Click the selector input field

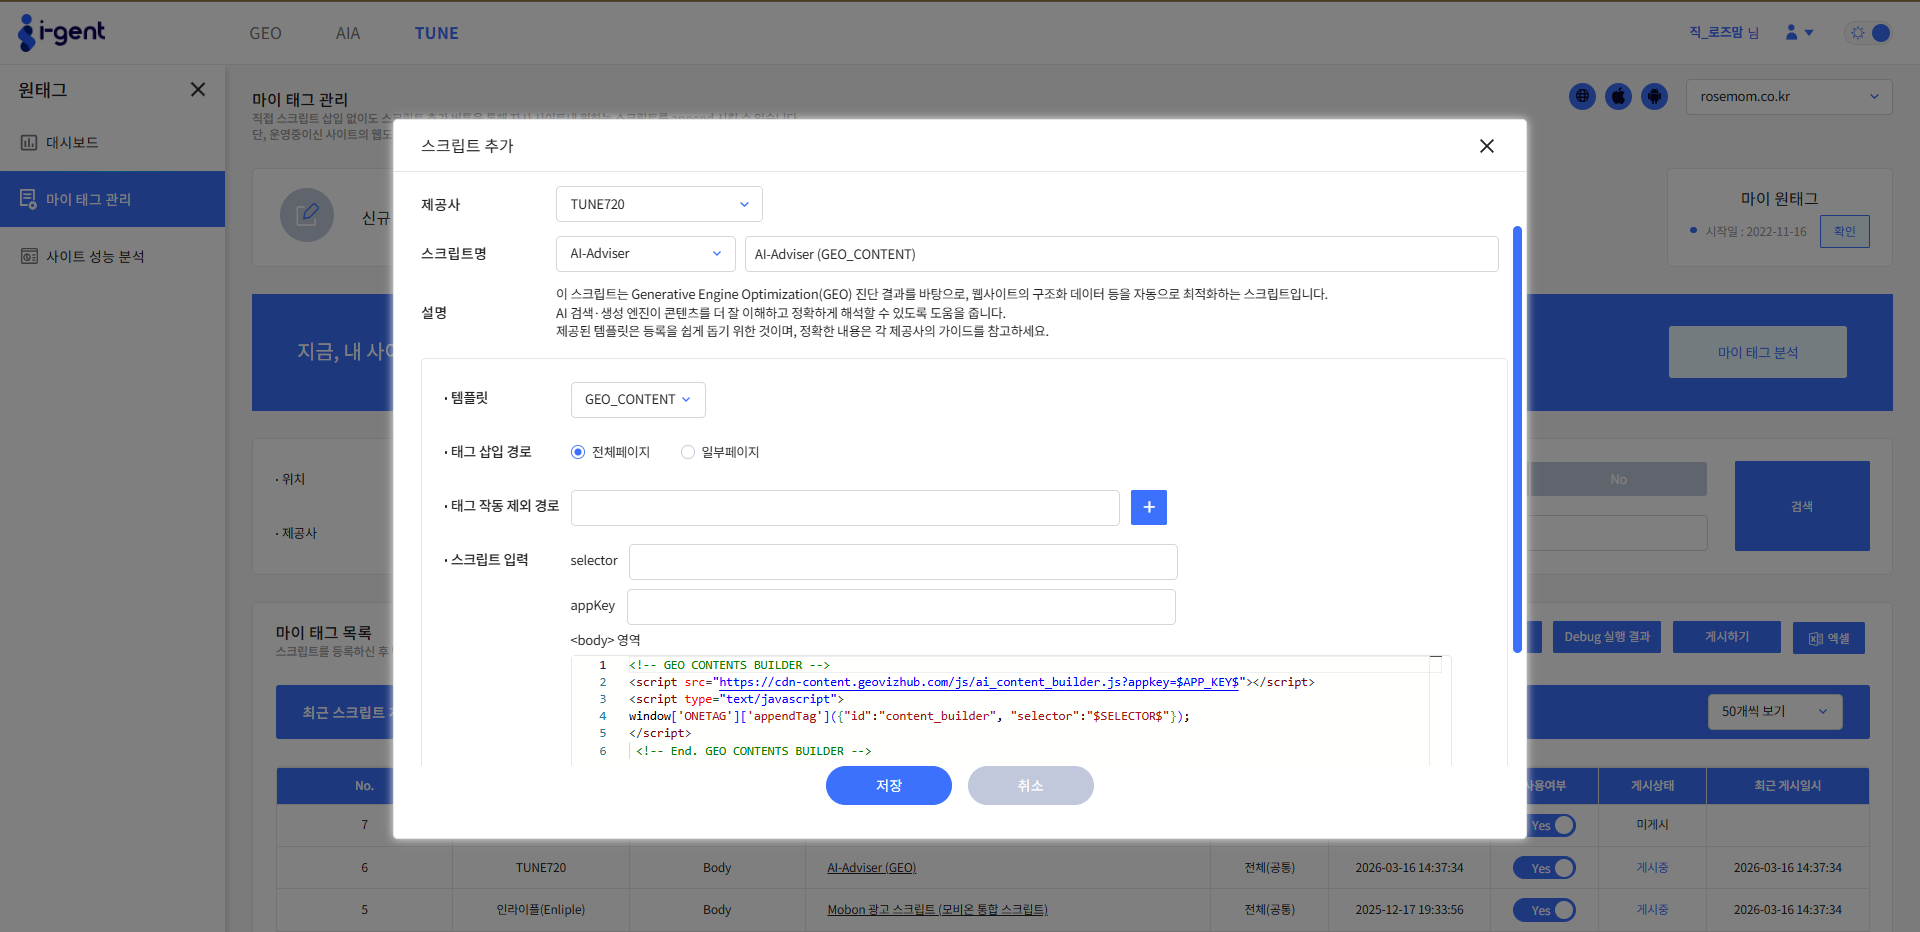click(x=903, y=562)
